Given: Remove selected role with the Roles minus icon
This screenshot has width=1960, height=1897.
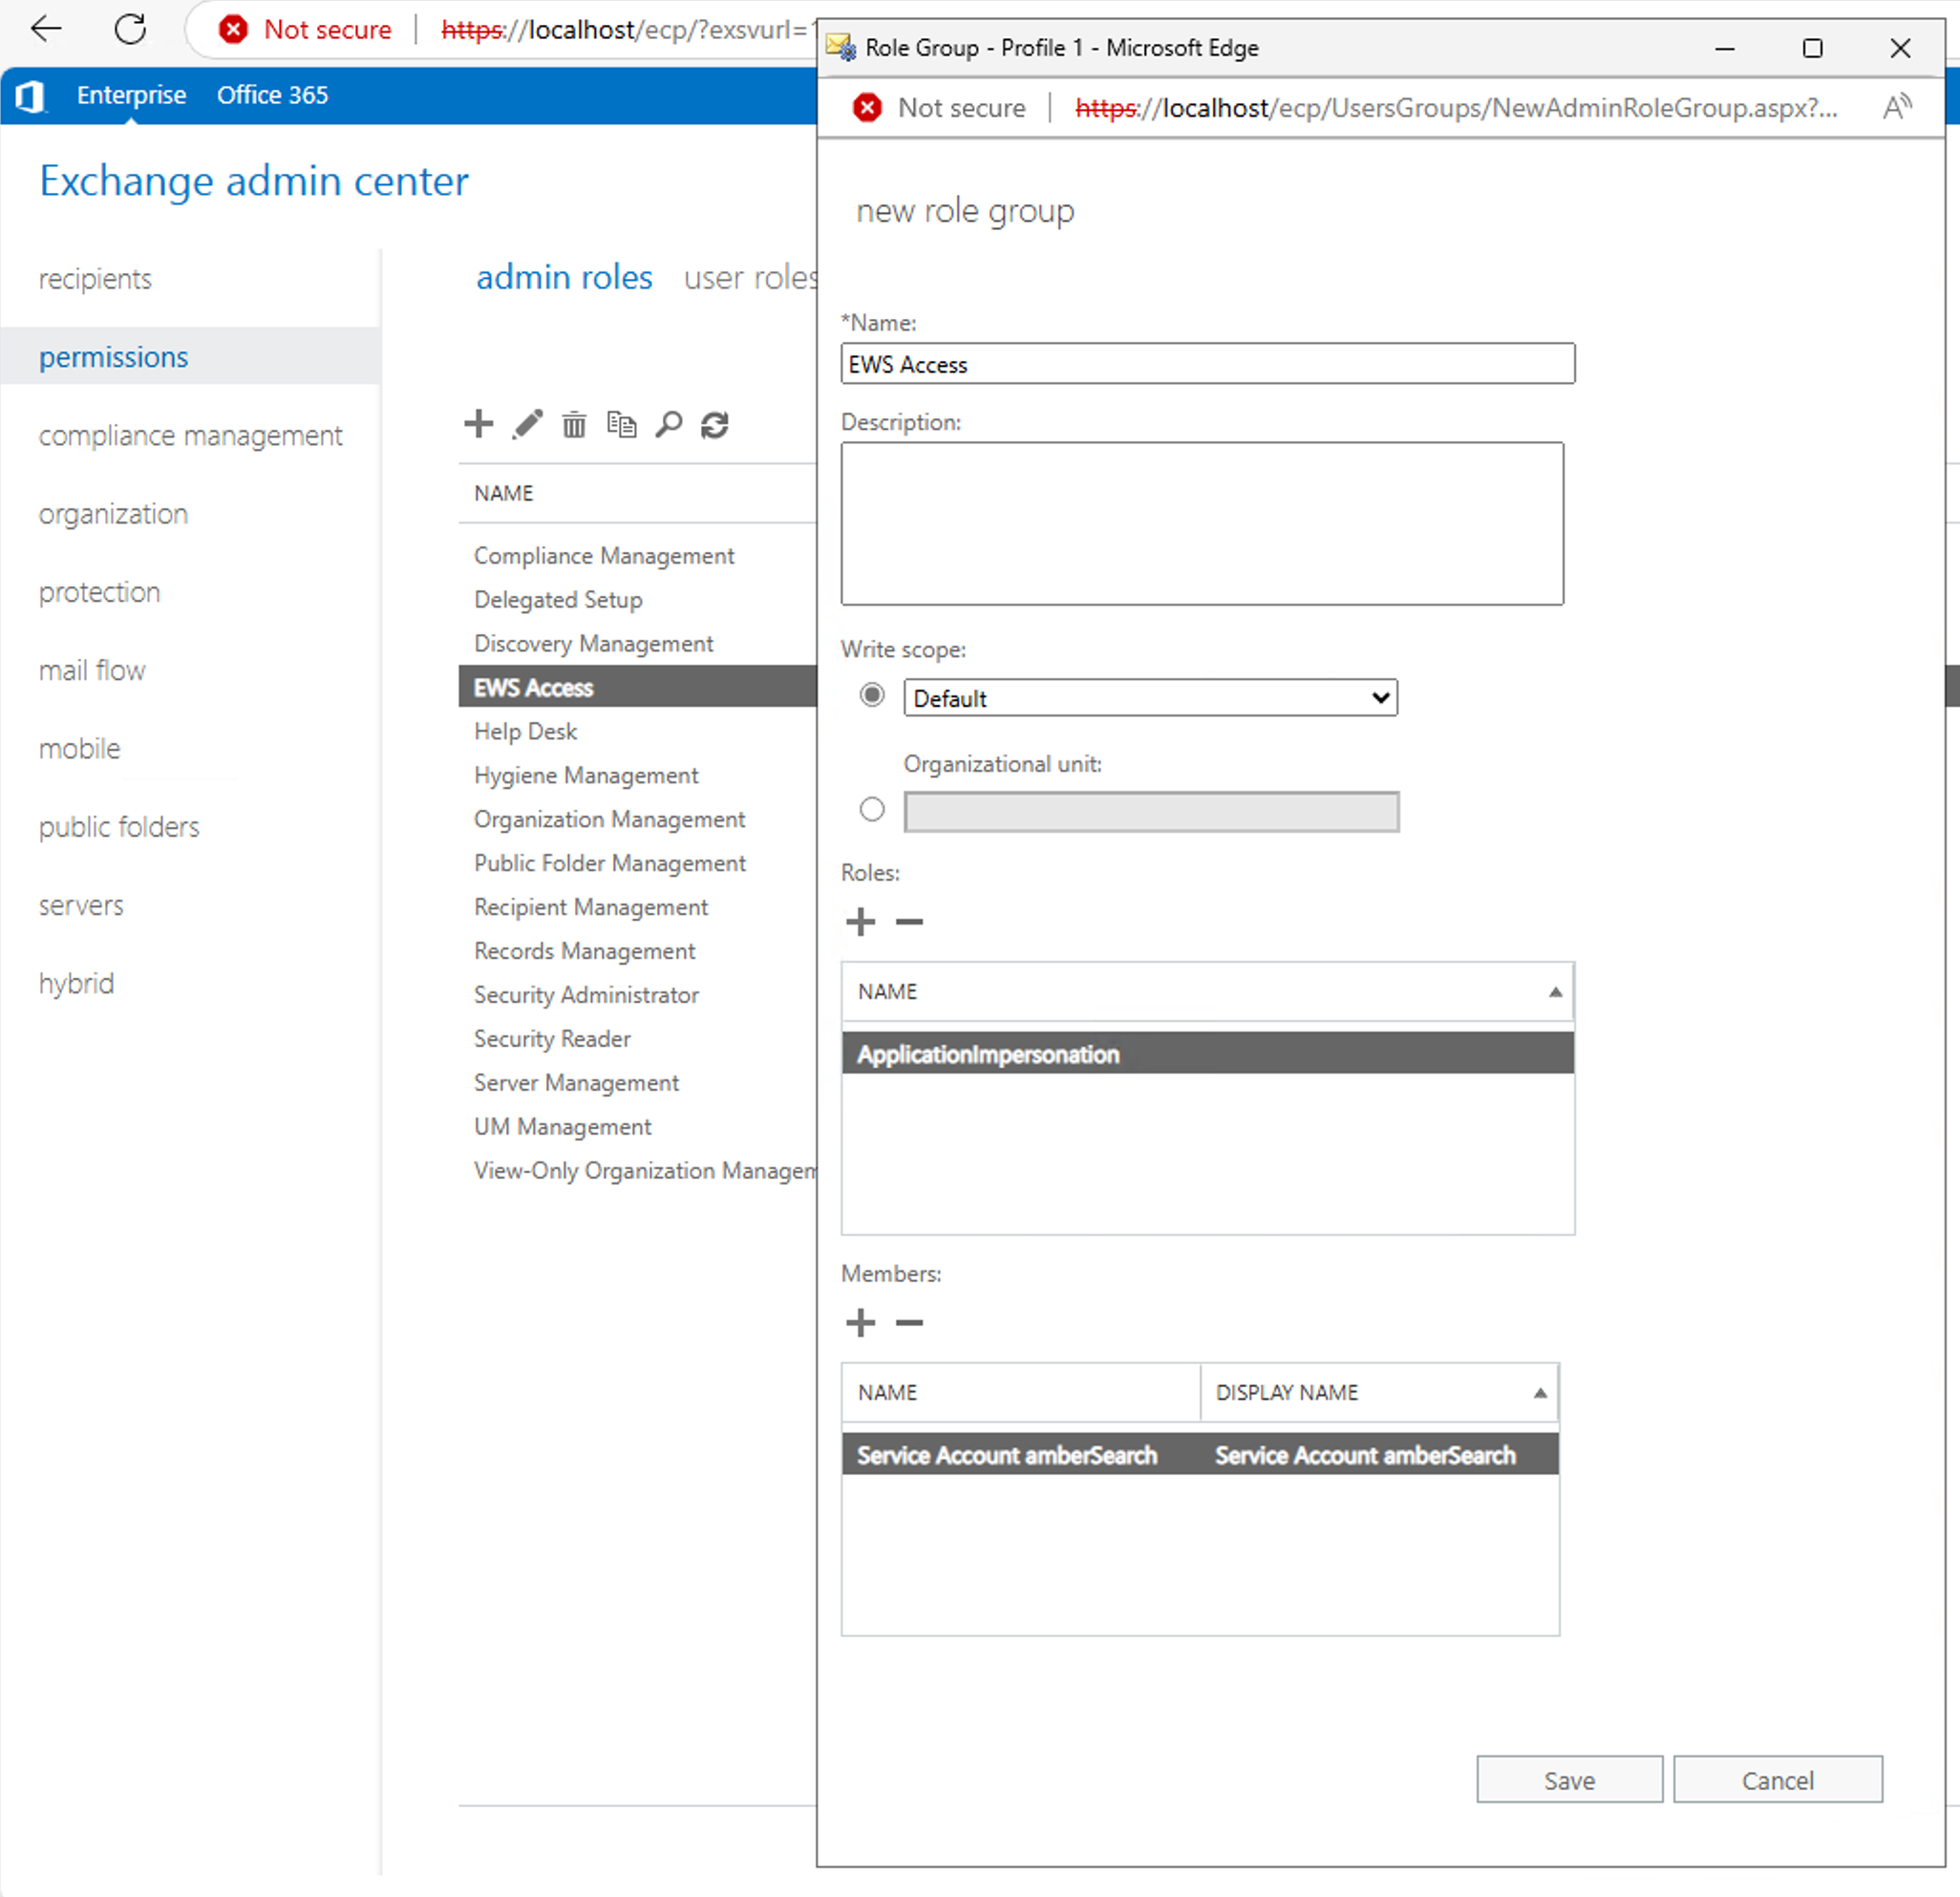Looking at the screenshot, I should 909,921.
